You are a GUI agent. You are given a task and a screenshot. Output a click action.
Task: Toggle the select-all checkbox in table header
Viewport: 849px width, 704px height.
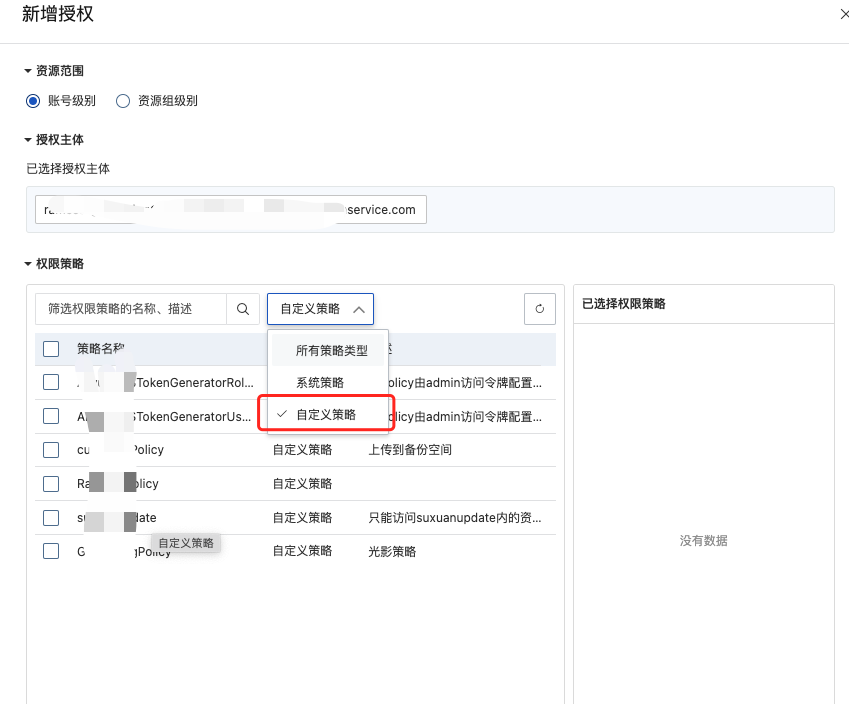(51, 349)
